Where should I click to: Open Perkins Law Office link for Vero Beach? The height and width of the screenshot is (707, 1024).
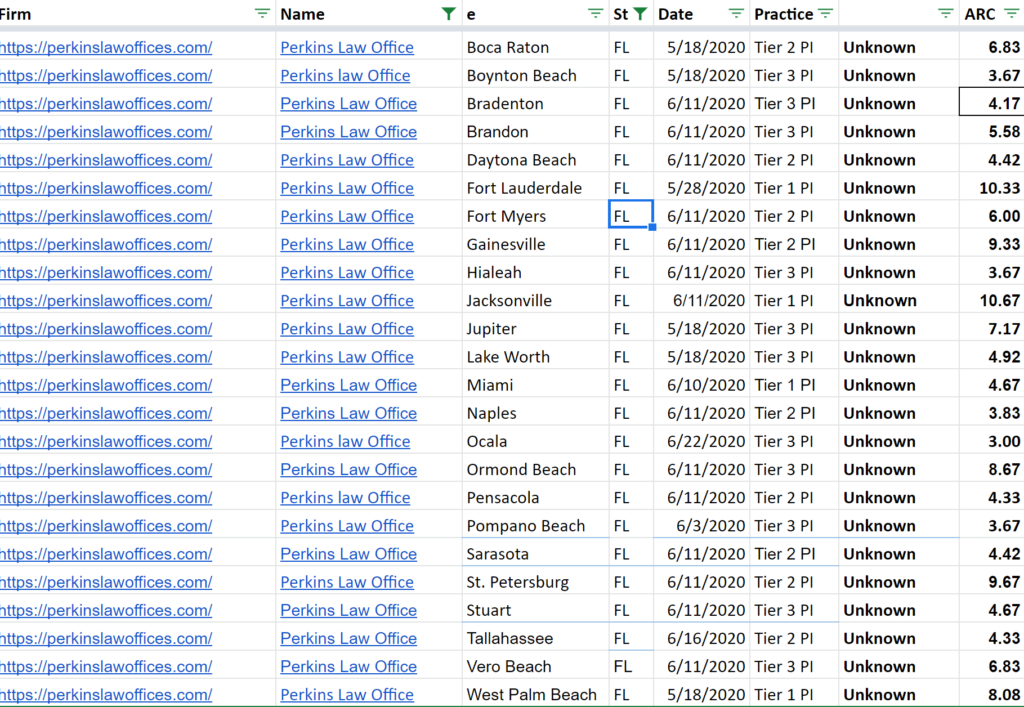point(349,667)
